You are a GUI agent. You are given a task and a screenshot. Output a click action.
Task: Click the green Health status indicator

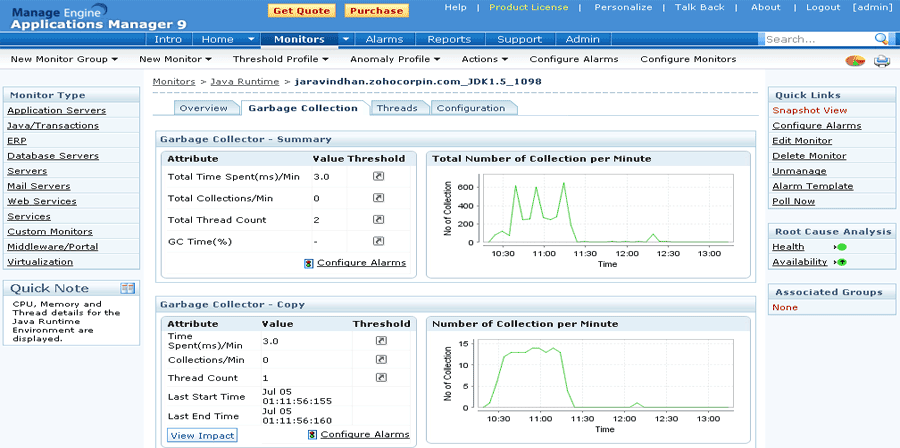[840, 247]
